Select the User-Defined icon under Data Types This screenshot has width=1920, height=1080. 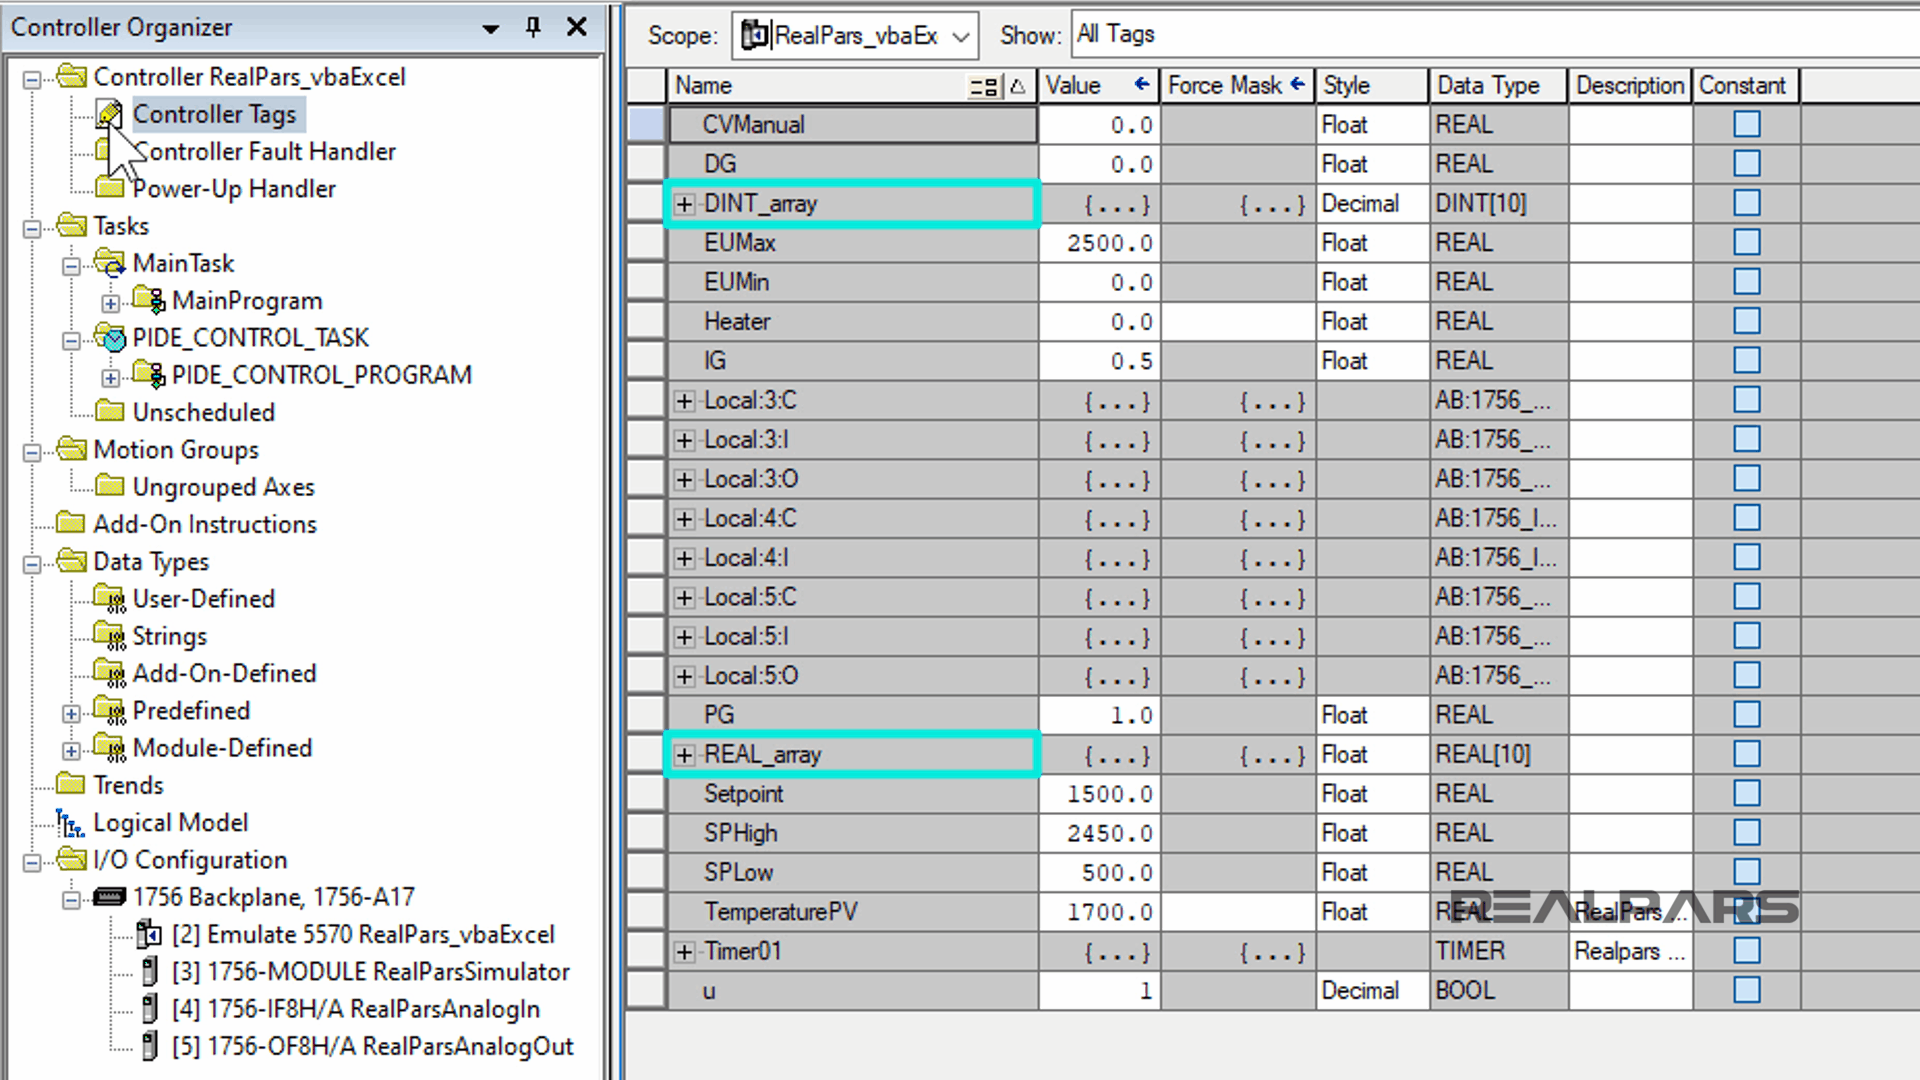110,598
